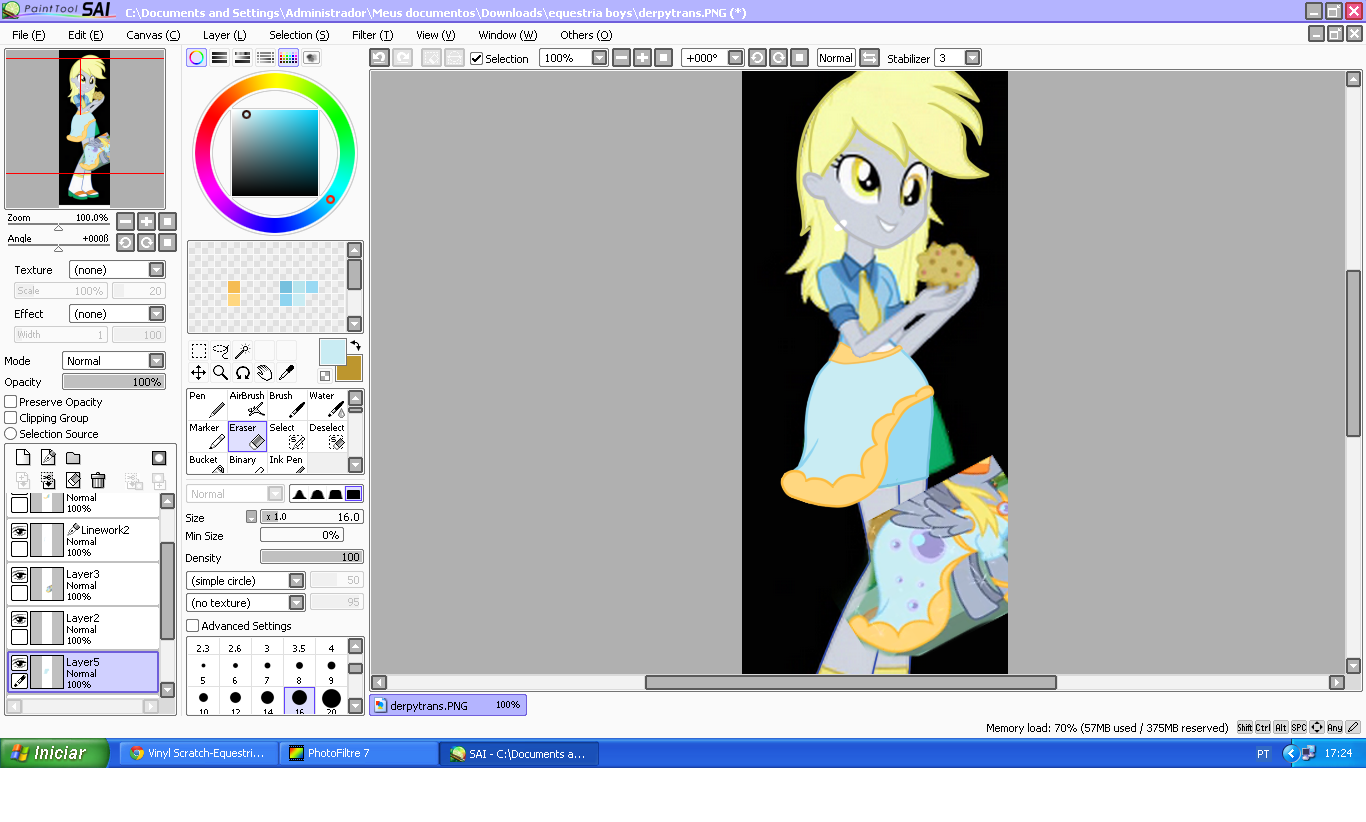Select the Brush tool
1366x822 pixels.
click(287, 404)
